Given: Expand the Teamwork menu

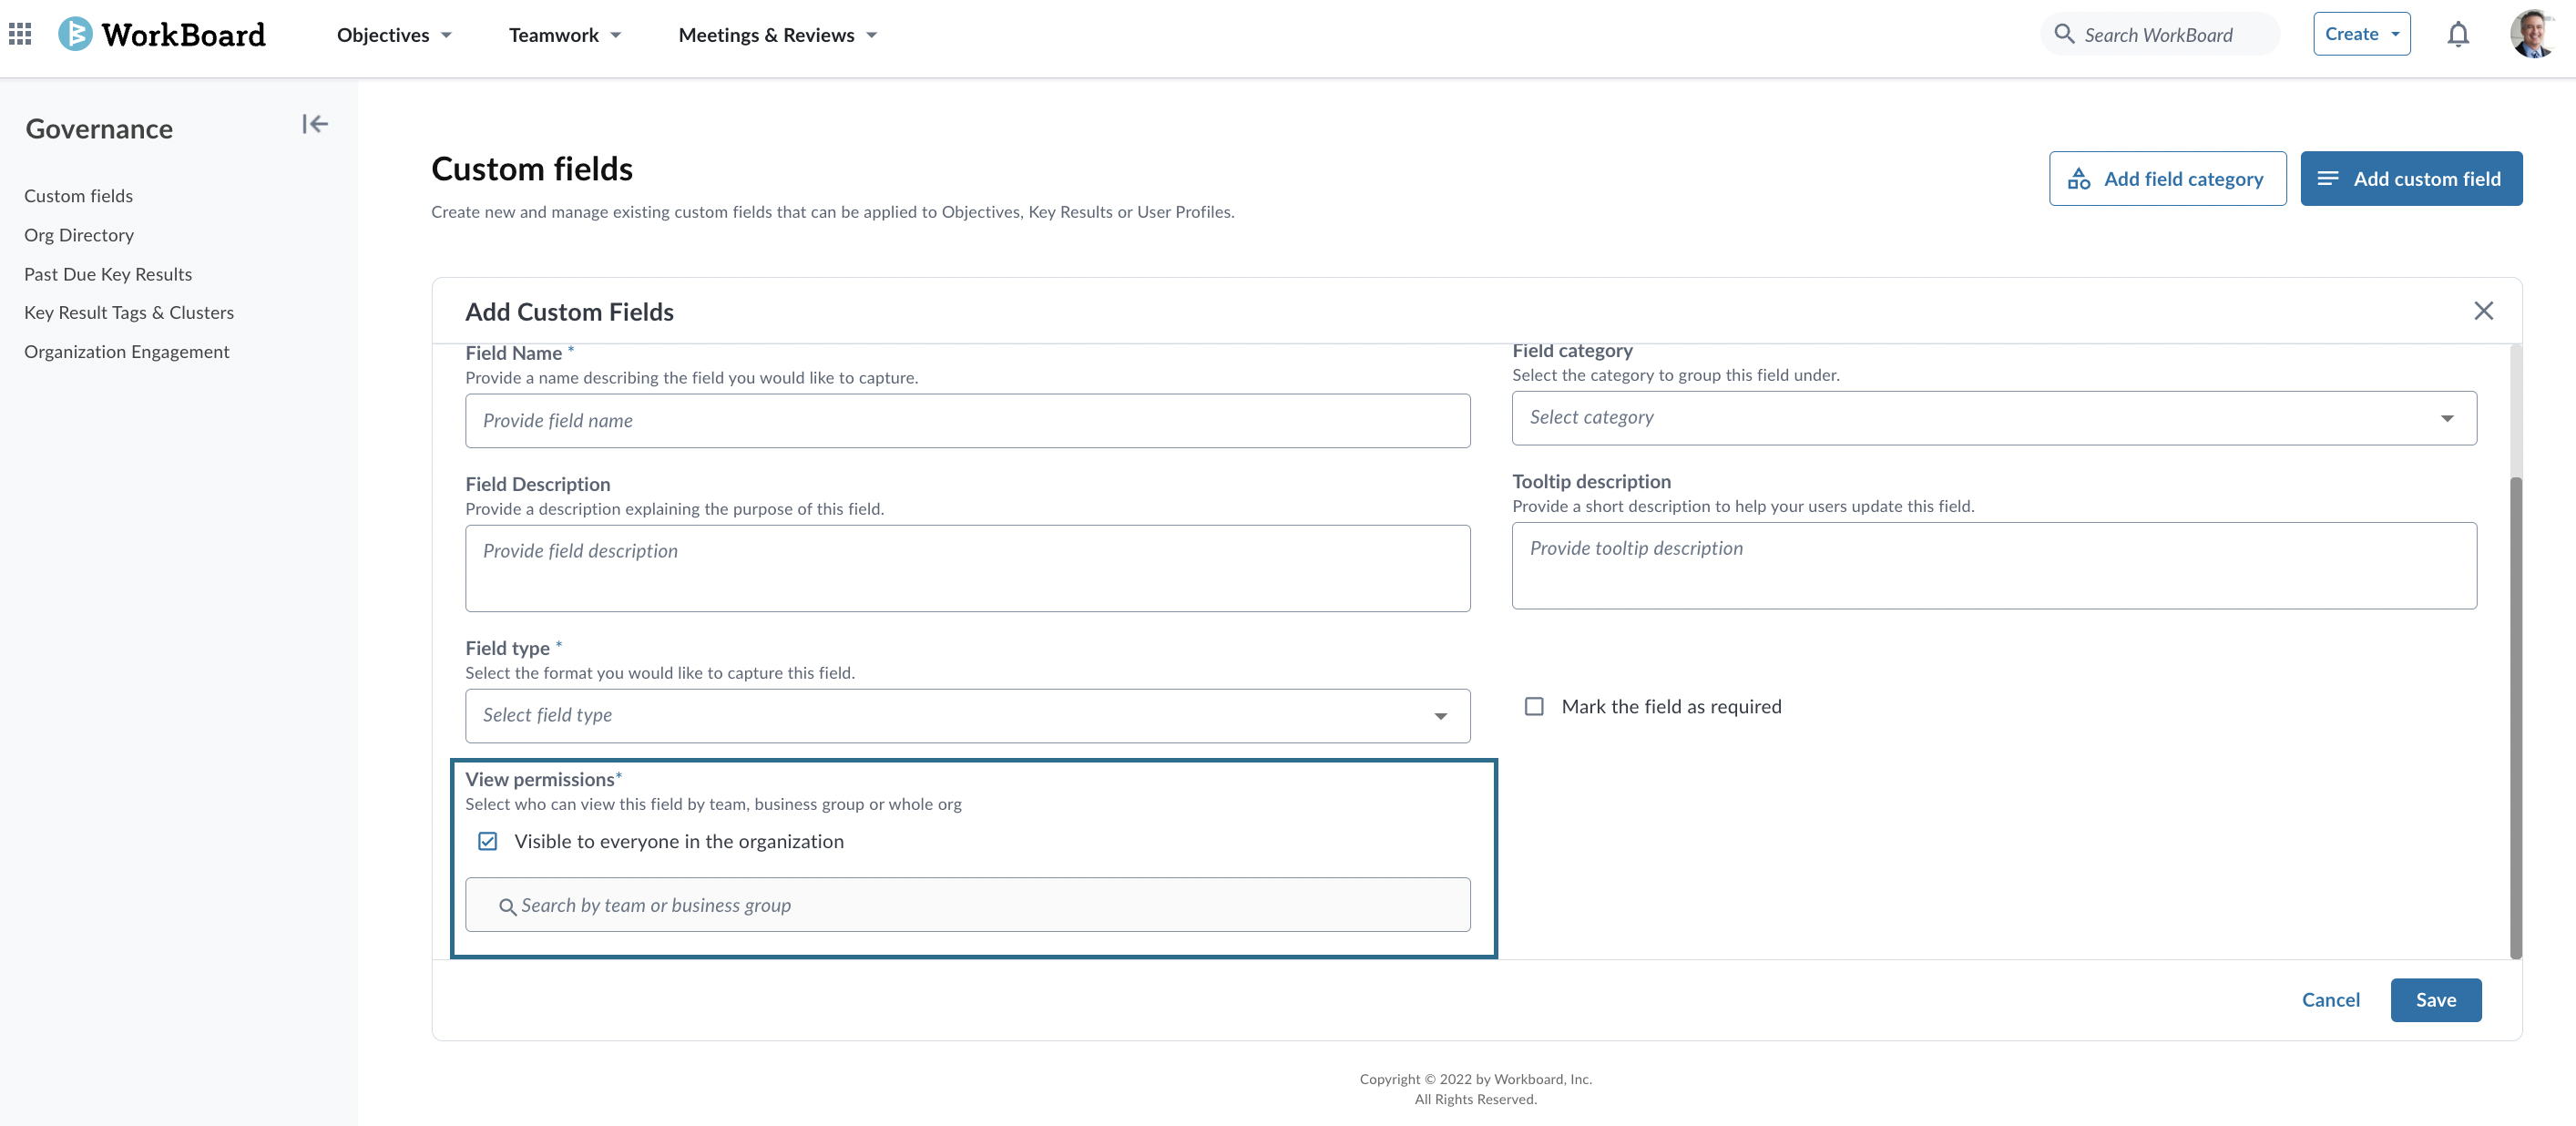Looking at the screenshot, I should [565, 35].
